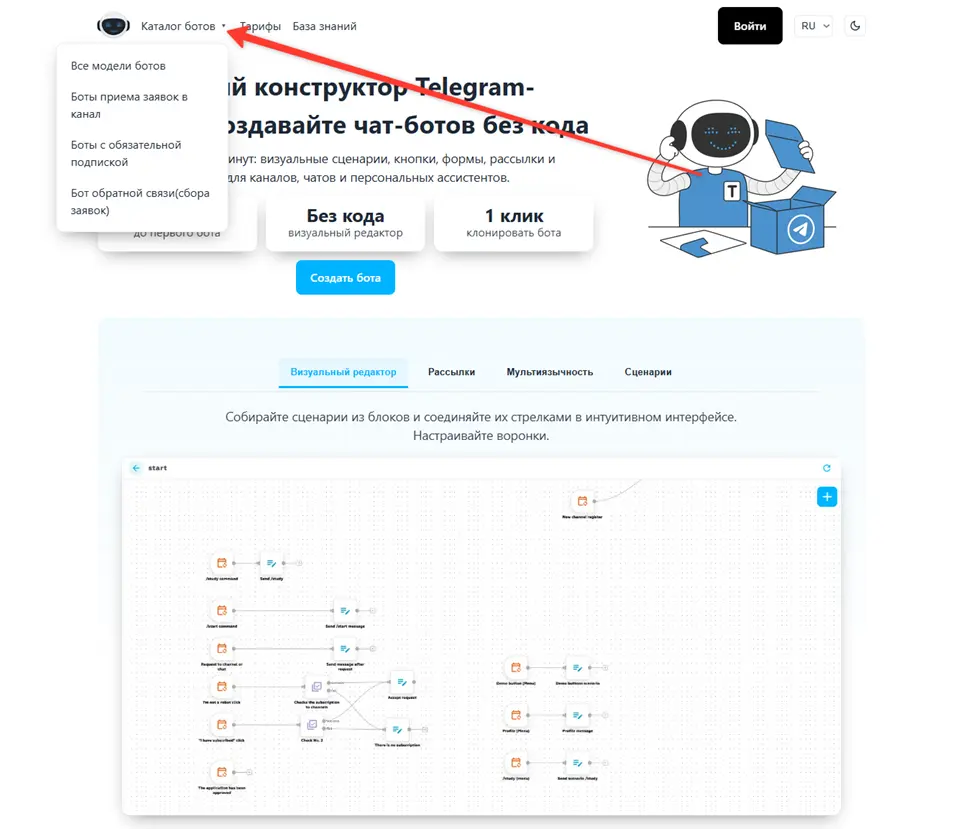
Task: Click the robot logo in header
Action: pyautogui.click(x=114, y=26)
